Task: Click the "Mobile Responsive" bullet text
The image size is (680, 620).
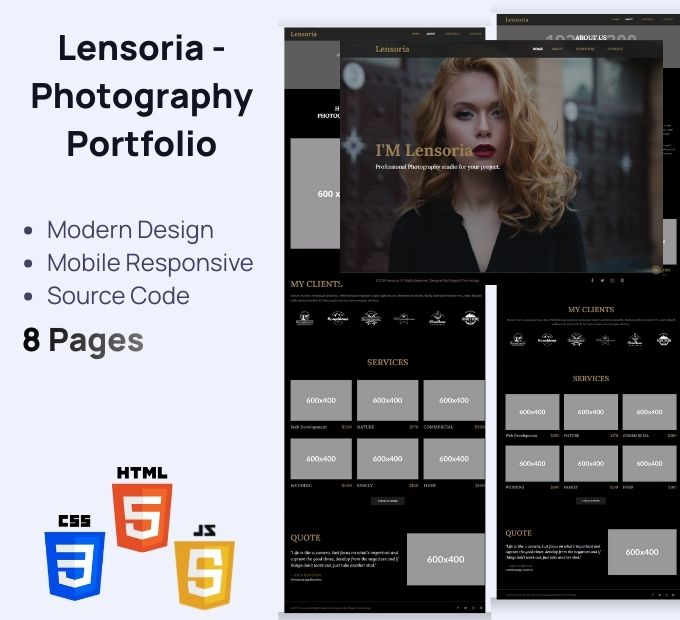Action: coord(150,263)
